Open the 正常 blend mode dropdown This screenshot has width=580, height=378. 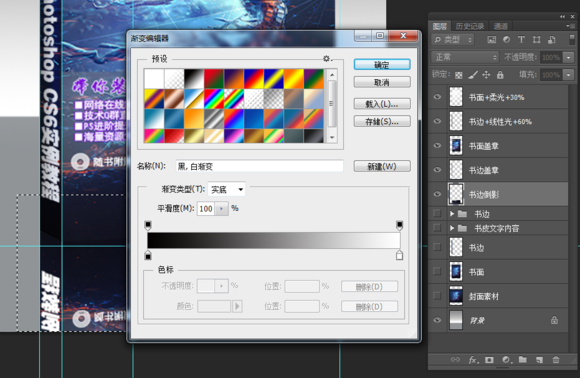coord(465,57)
